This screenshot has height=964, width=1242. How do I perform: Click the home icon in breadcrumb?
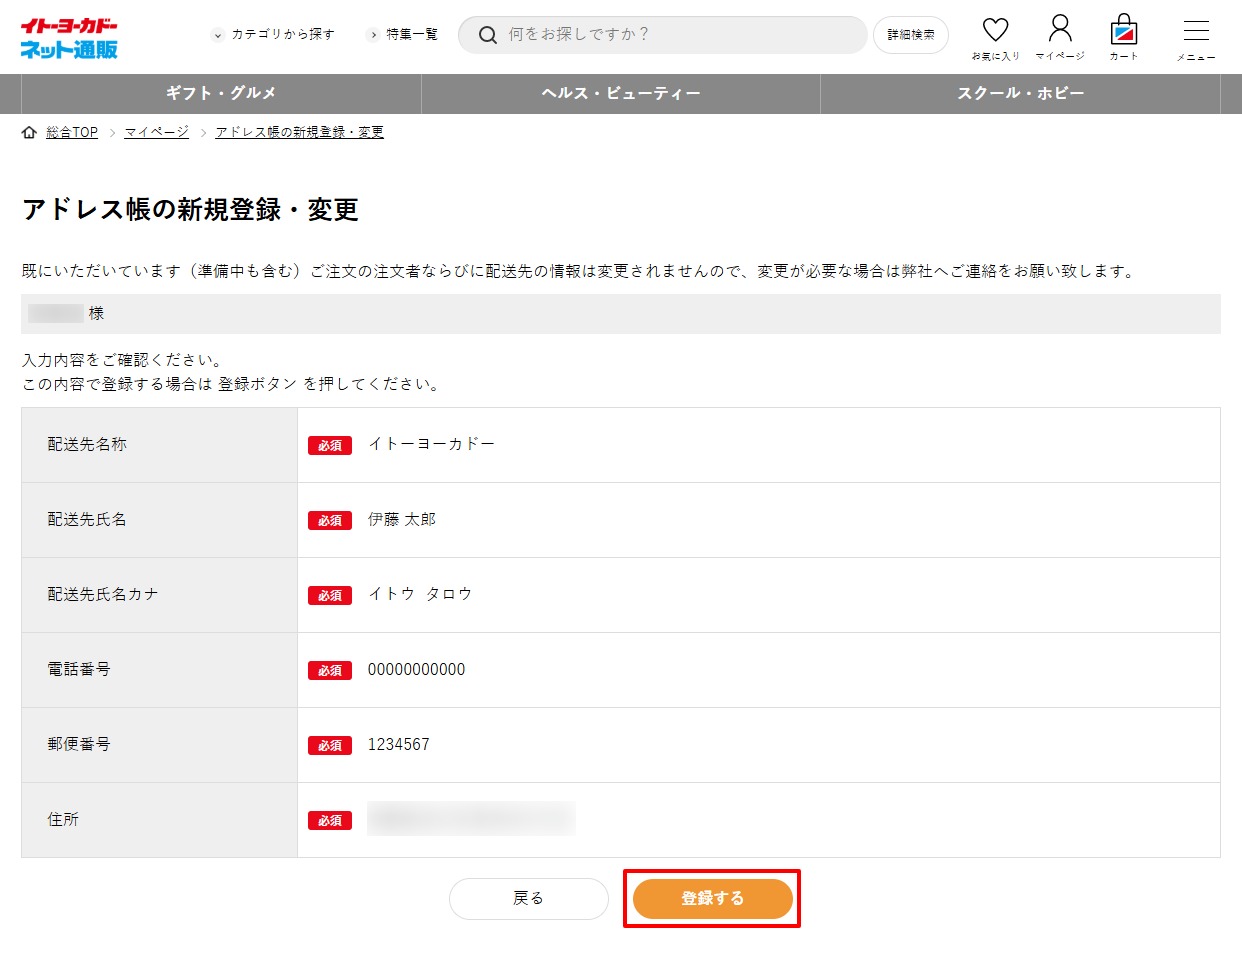(x=29, y=132)
